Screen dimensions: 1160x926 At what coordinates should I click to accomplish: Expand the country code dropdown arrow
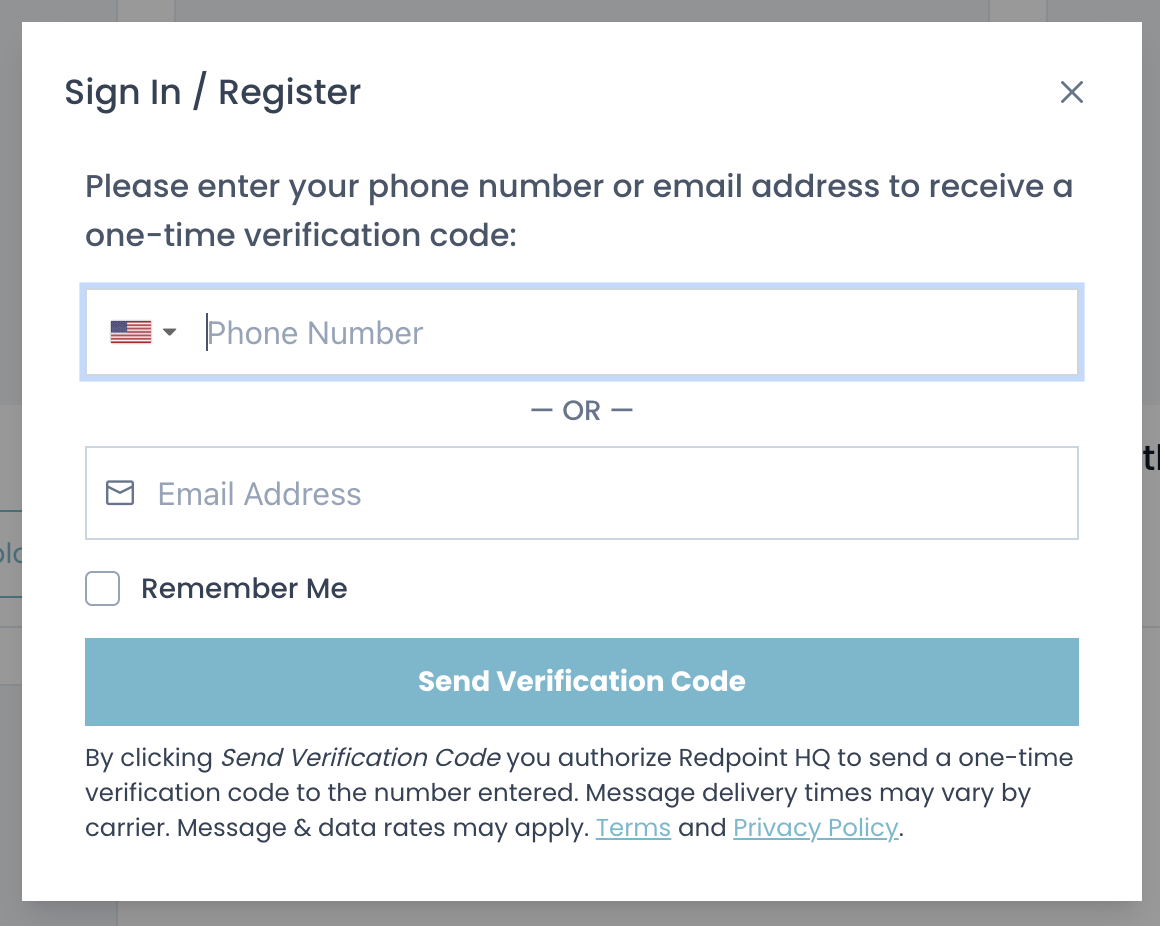click(169, 332)
